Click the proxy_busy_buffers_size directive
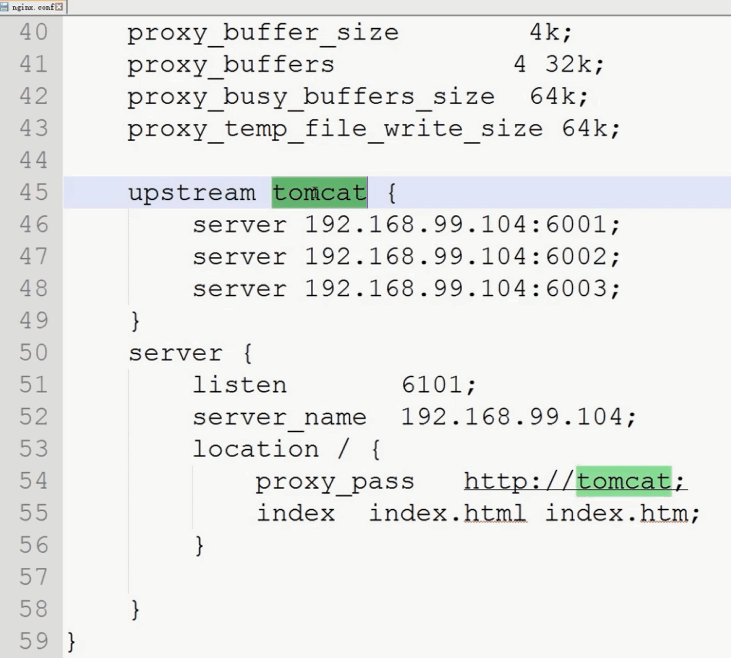Viewport: 731px width, 658px height. pos(311,97)
